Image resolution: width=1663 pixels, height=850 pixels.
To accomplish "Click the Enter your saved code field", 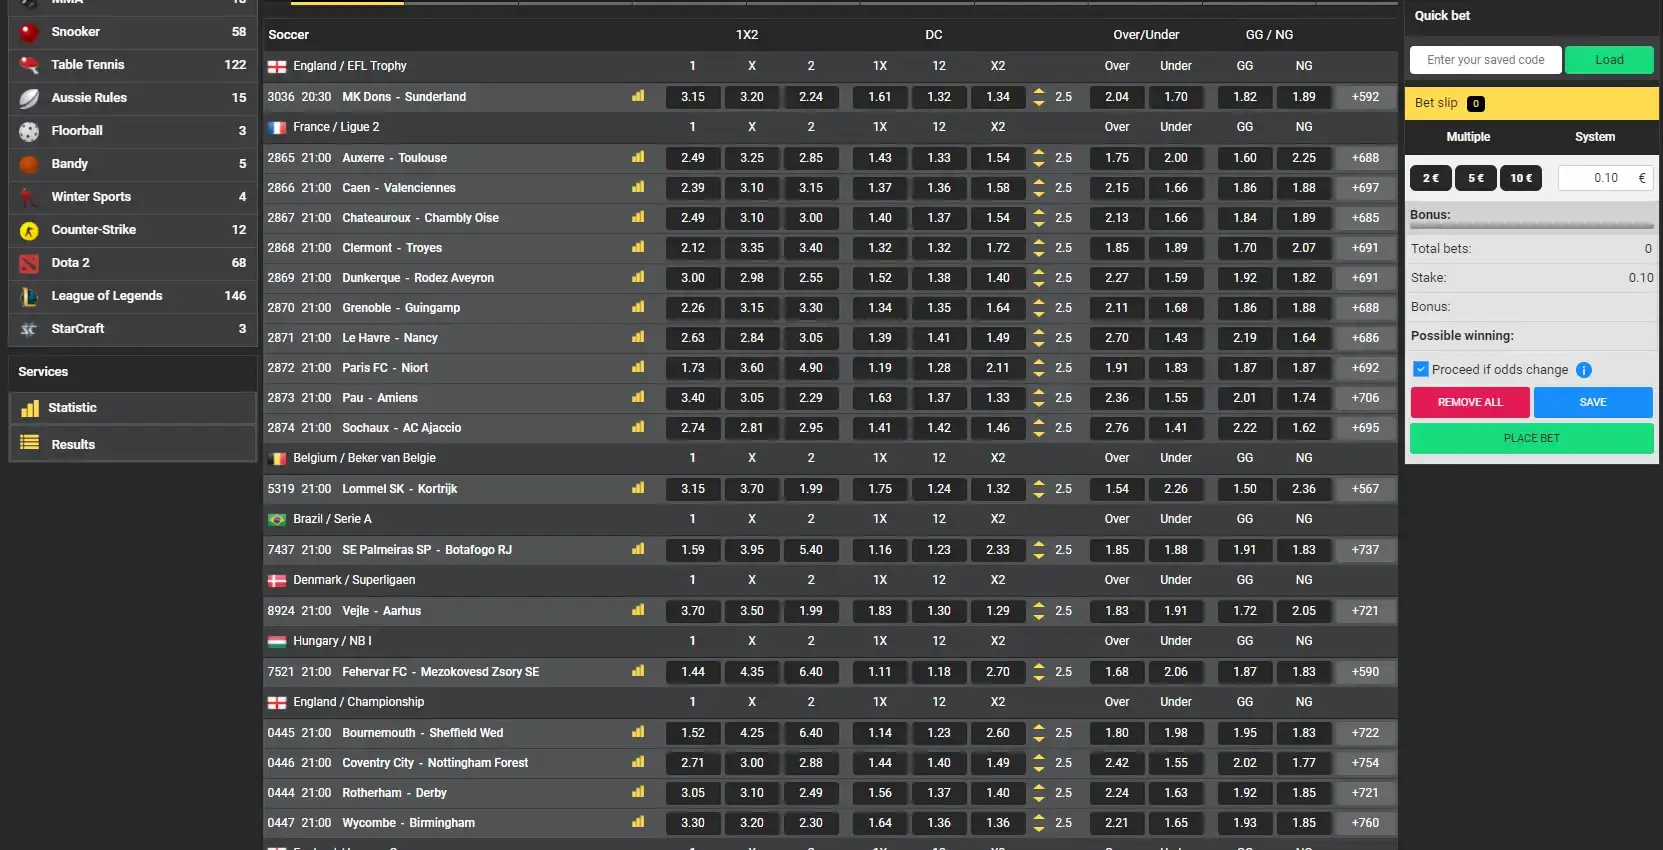I will tap(1485, 60).
